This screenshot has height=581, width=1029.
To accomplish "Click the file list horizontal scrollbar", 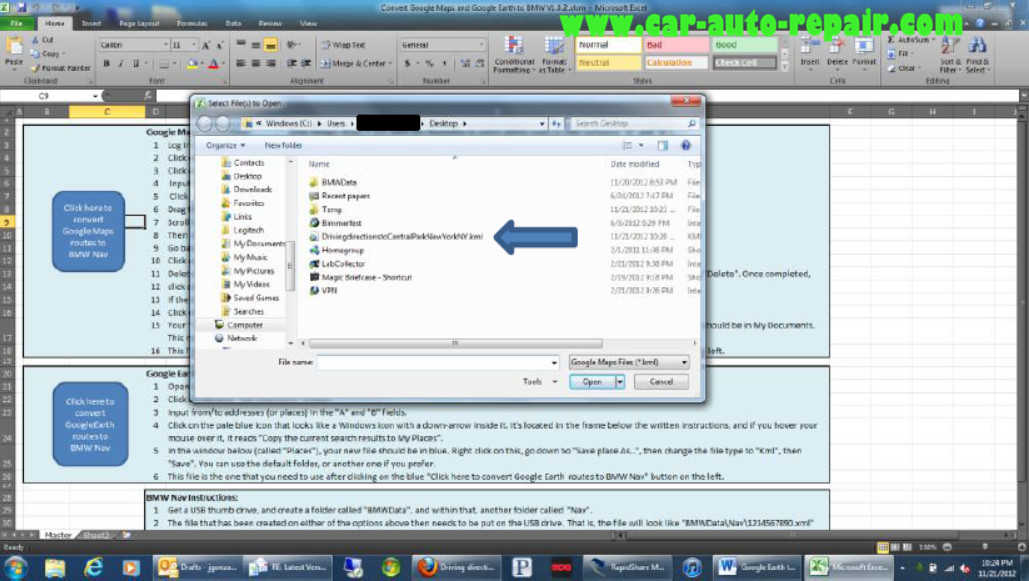I will click(x=455, y=343).
